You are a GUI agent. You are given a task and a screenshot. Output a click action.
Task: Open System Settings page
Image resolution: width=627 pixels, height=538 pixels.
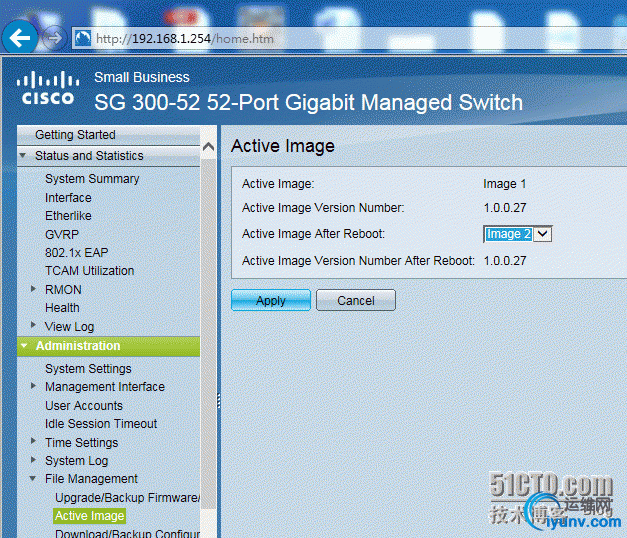(88, 369)
